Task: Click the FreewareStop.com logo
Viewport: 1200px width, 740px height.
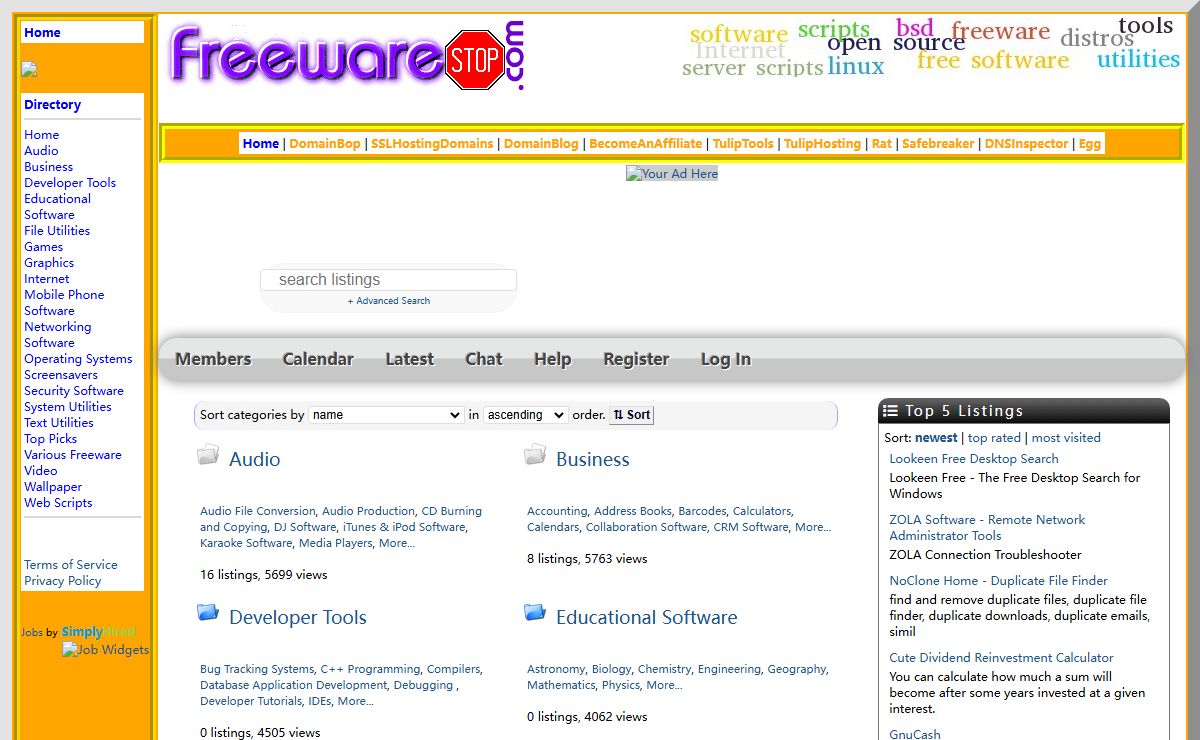Action: point(346,56)
